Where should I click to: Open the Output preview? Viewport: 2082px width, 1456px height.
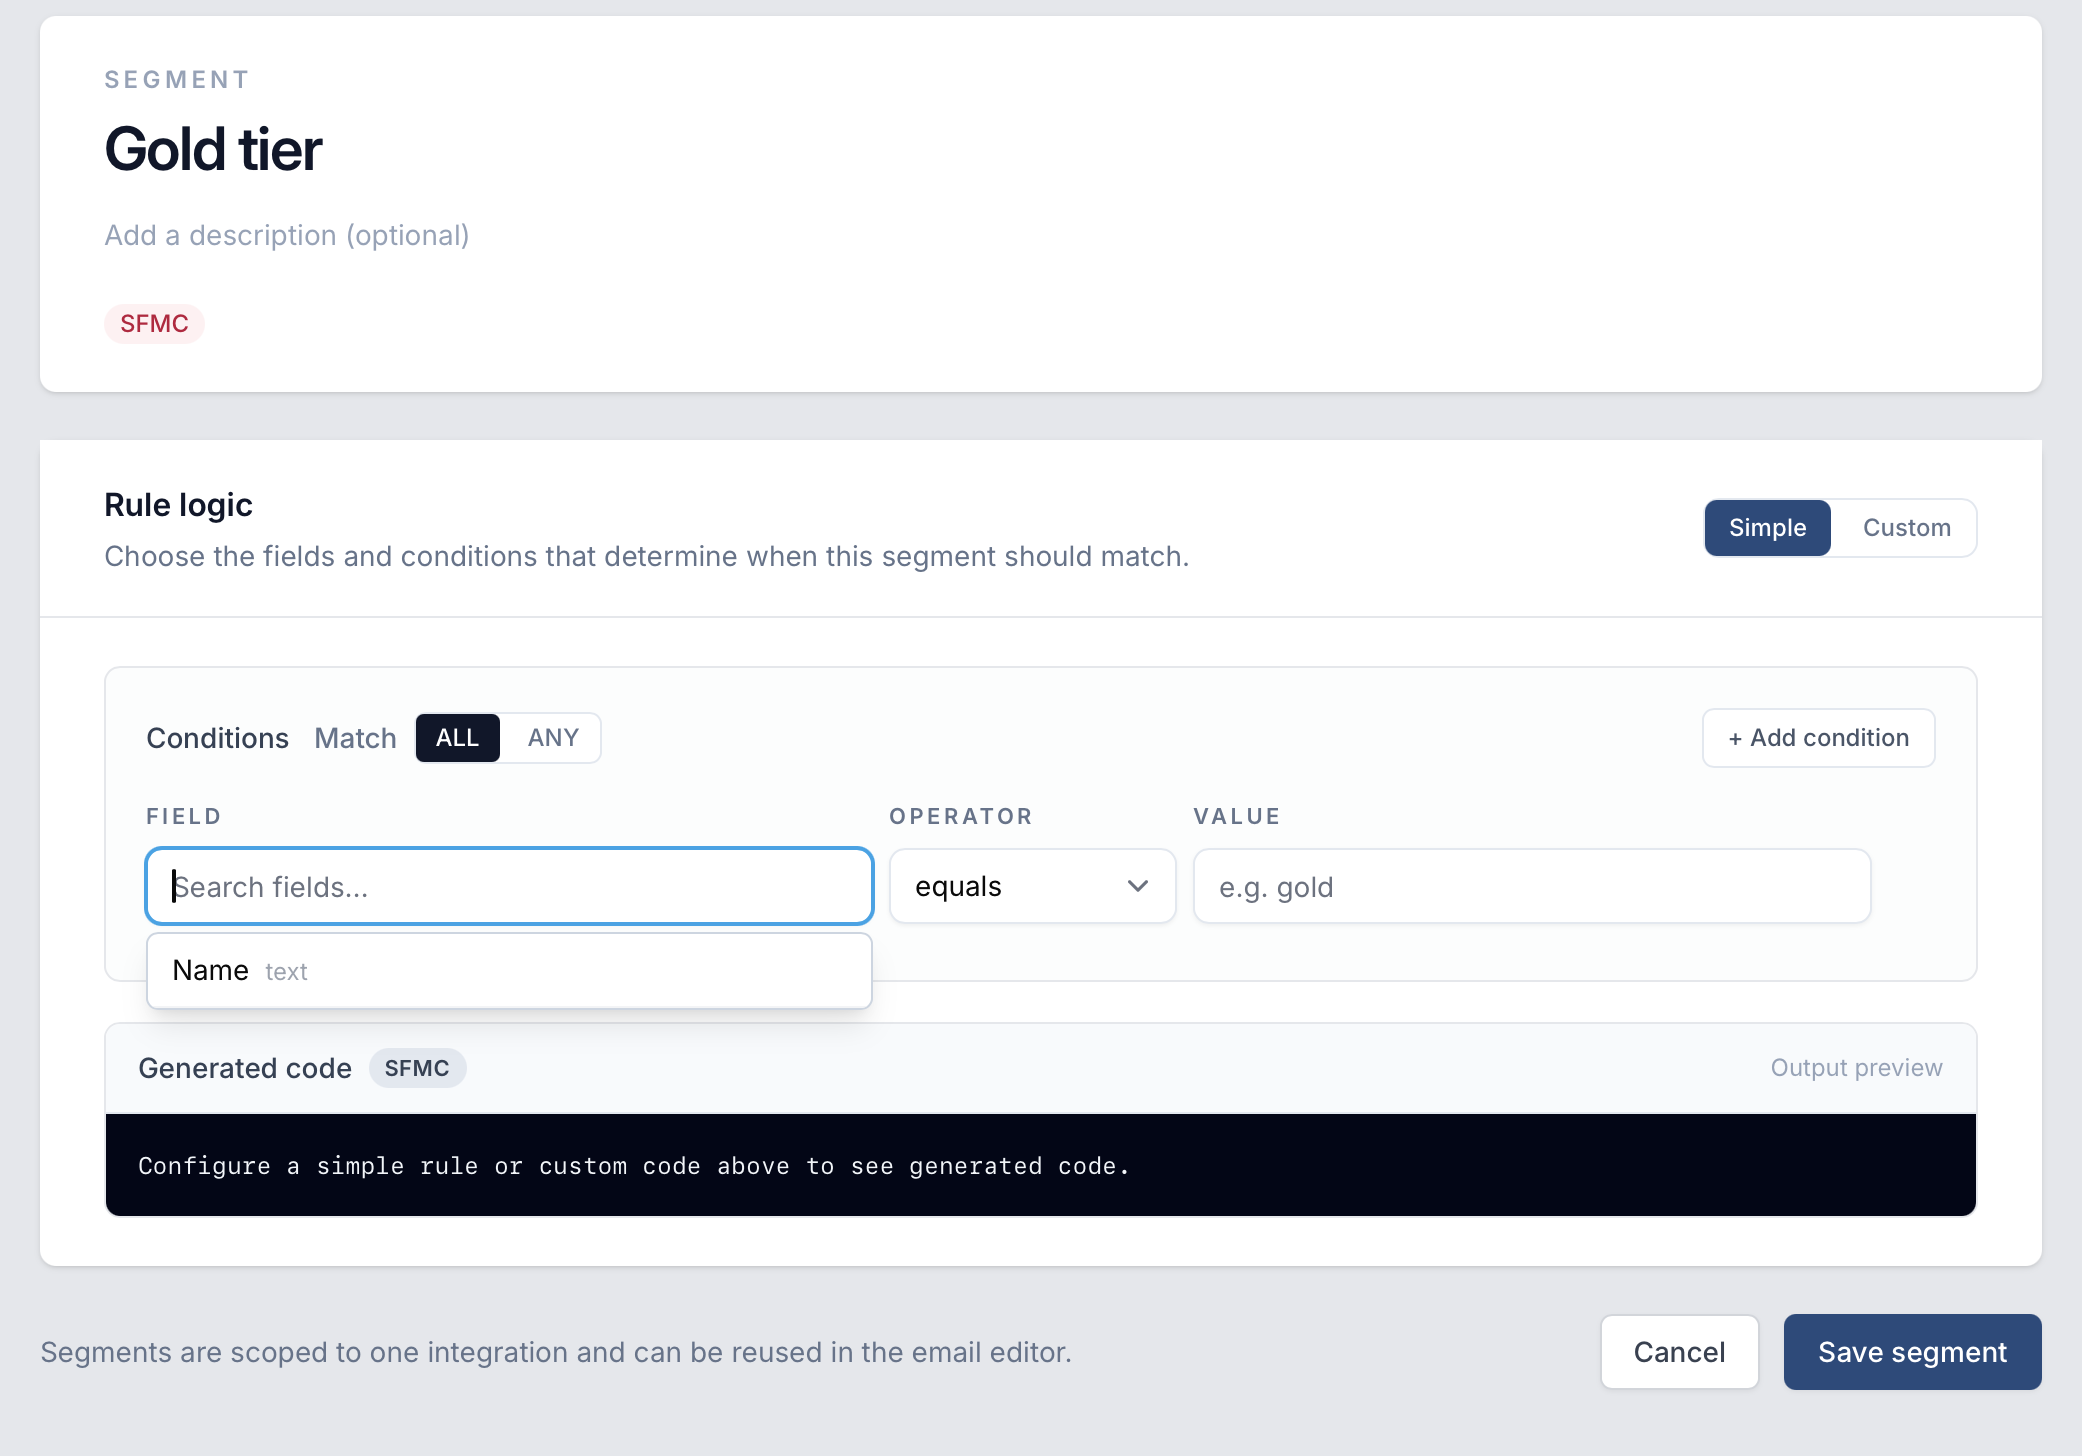1856,1067
